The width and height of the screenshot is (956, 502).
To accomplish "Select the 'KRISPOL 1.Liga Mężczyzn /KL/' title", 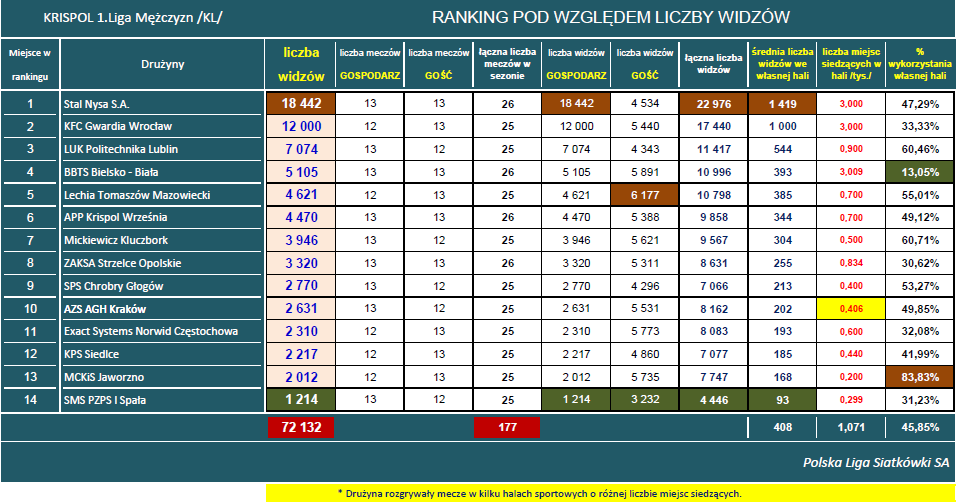I will [x=132, y=18].
